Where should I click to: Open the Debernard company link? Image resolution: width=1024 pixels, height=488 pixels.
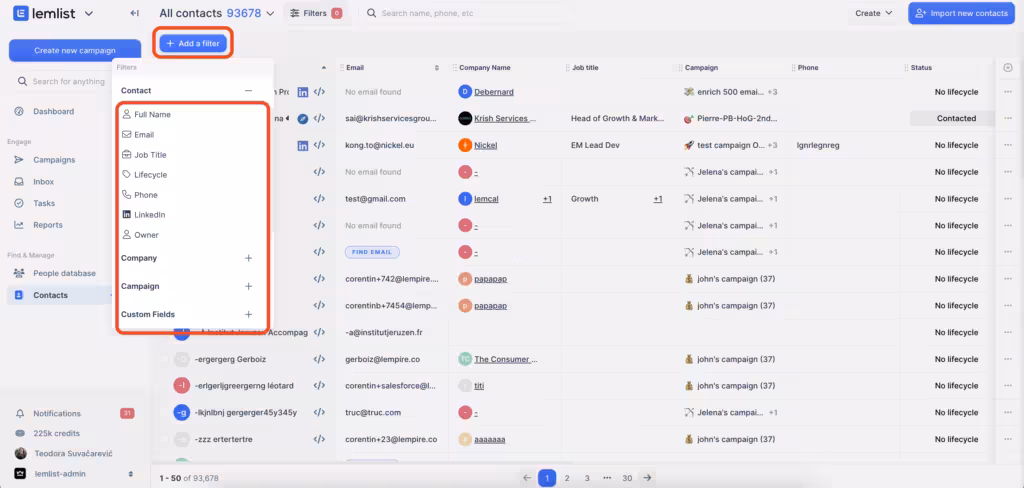pos(494,92)
